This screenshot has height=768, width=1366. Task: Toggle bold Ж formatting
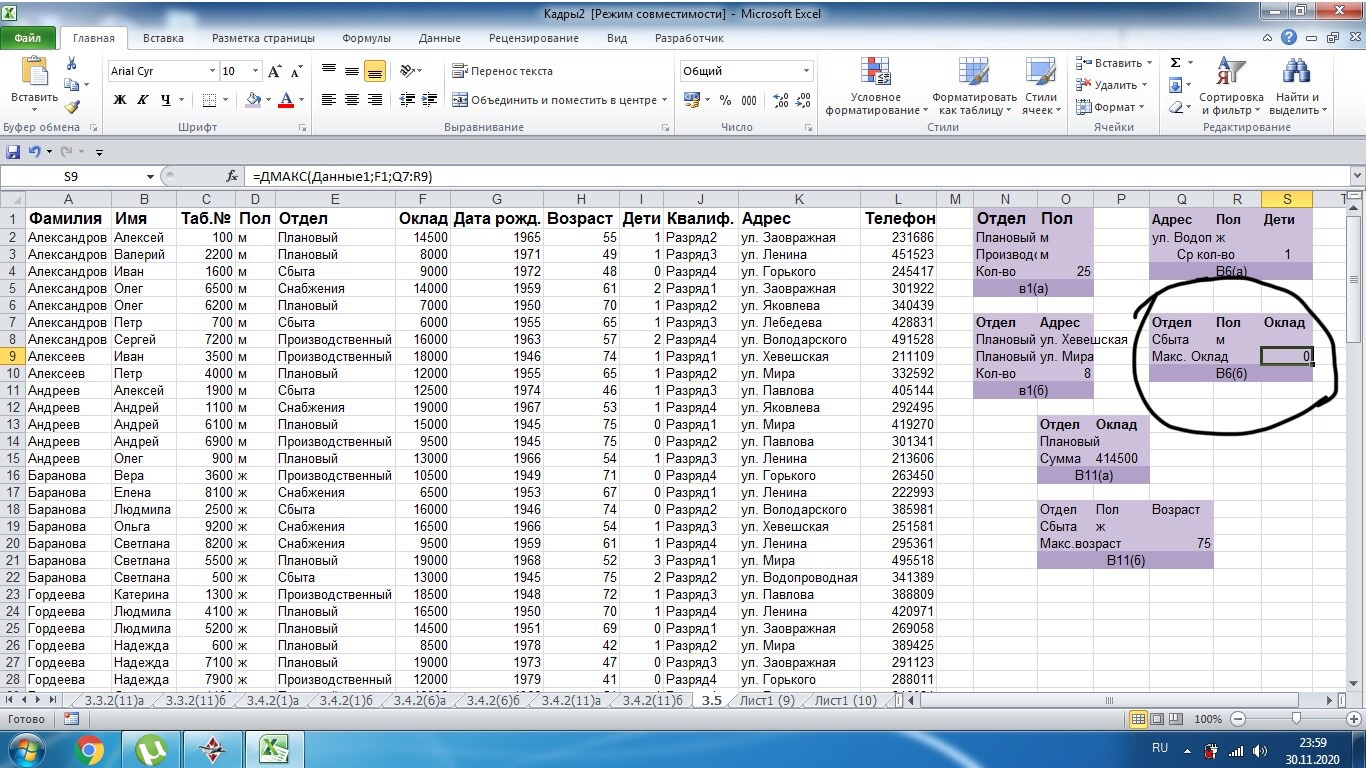click(x=120, y=100)
